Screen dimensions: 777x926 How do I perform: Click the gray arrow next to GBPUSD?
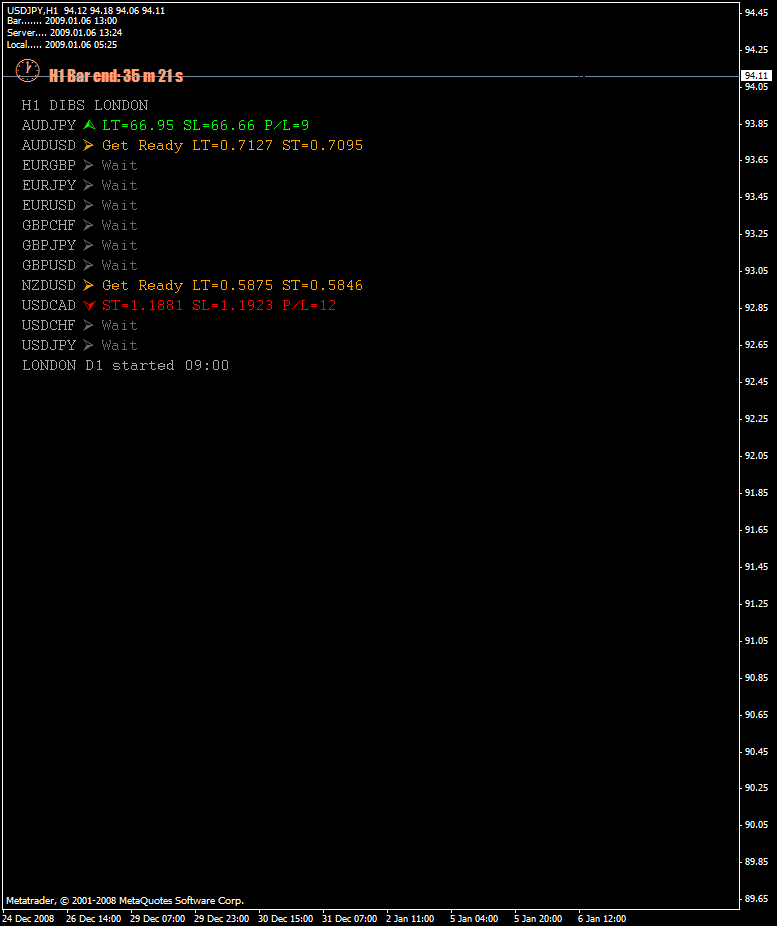(89, 265)
